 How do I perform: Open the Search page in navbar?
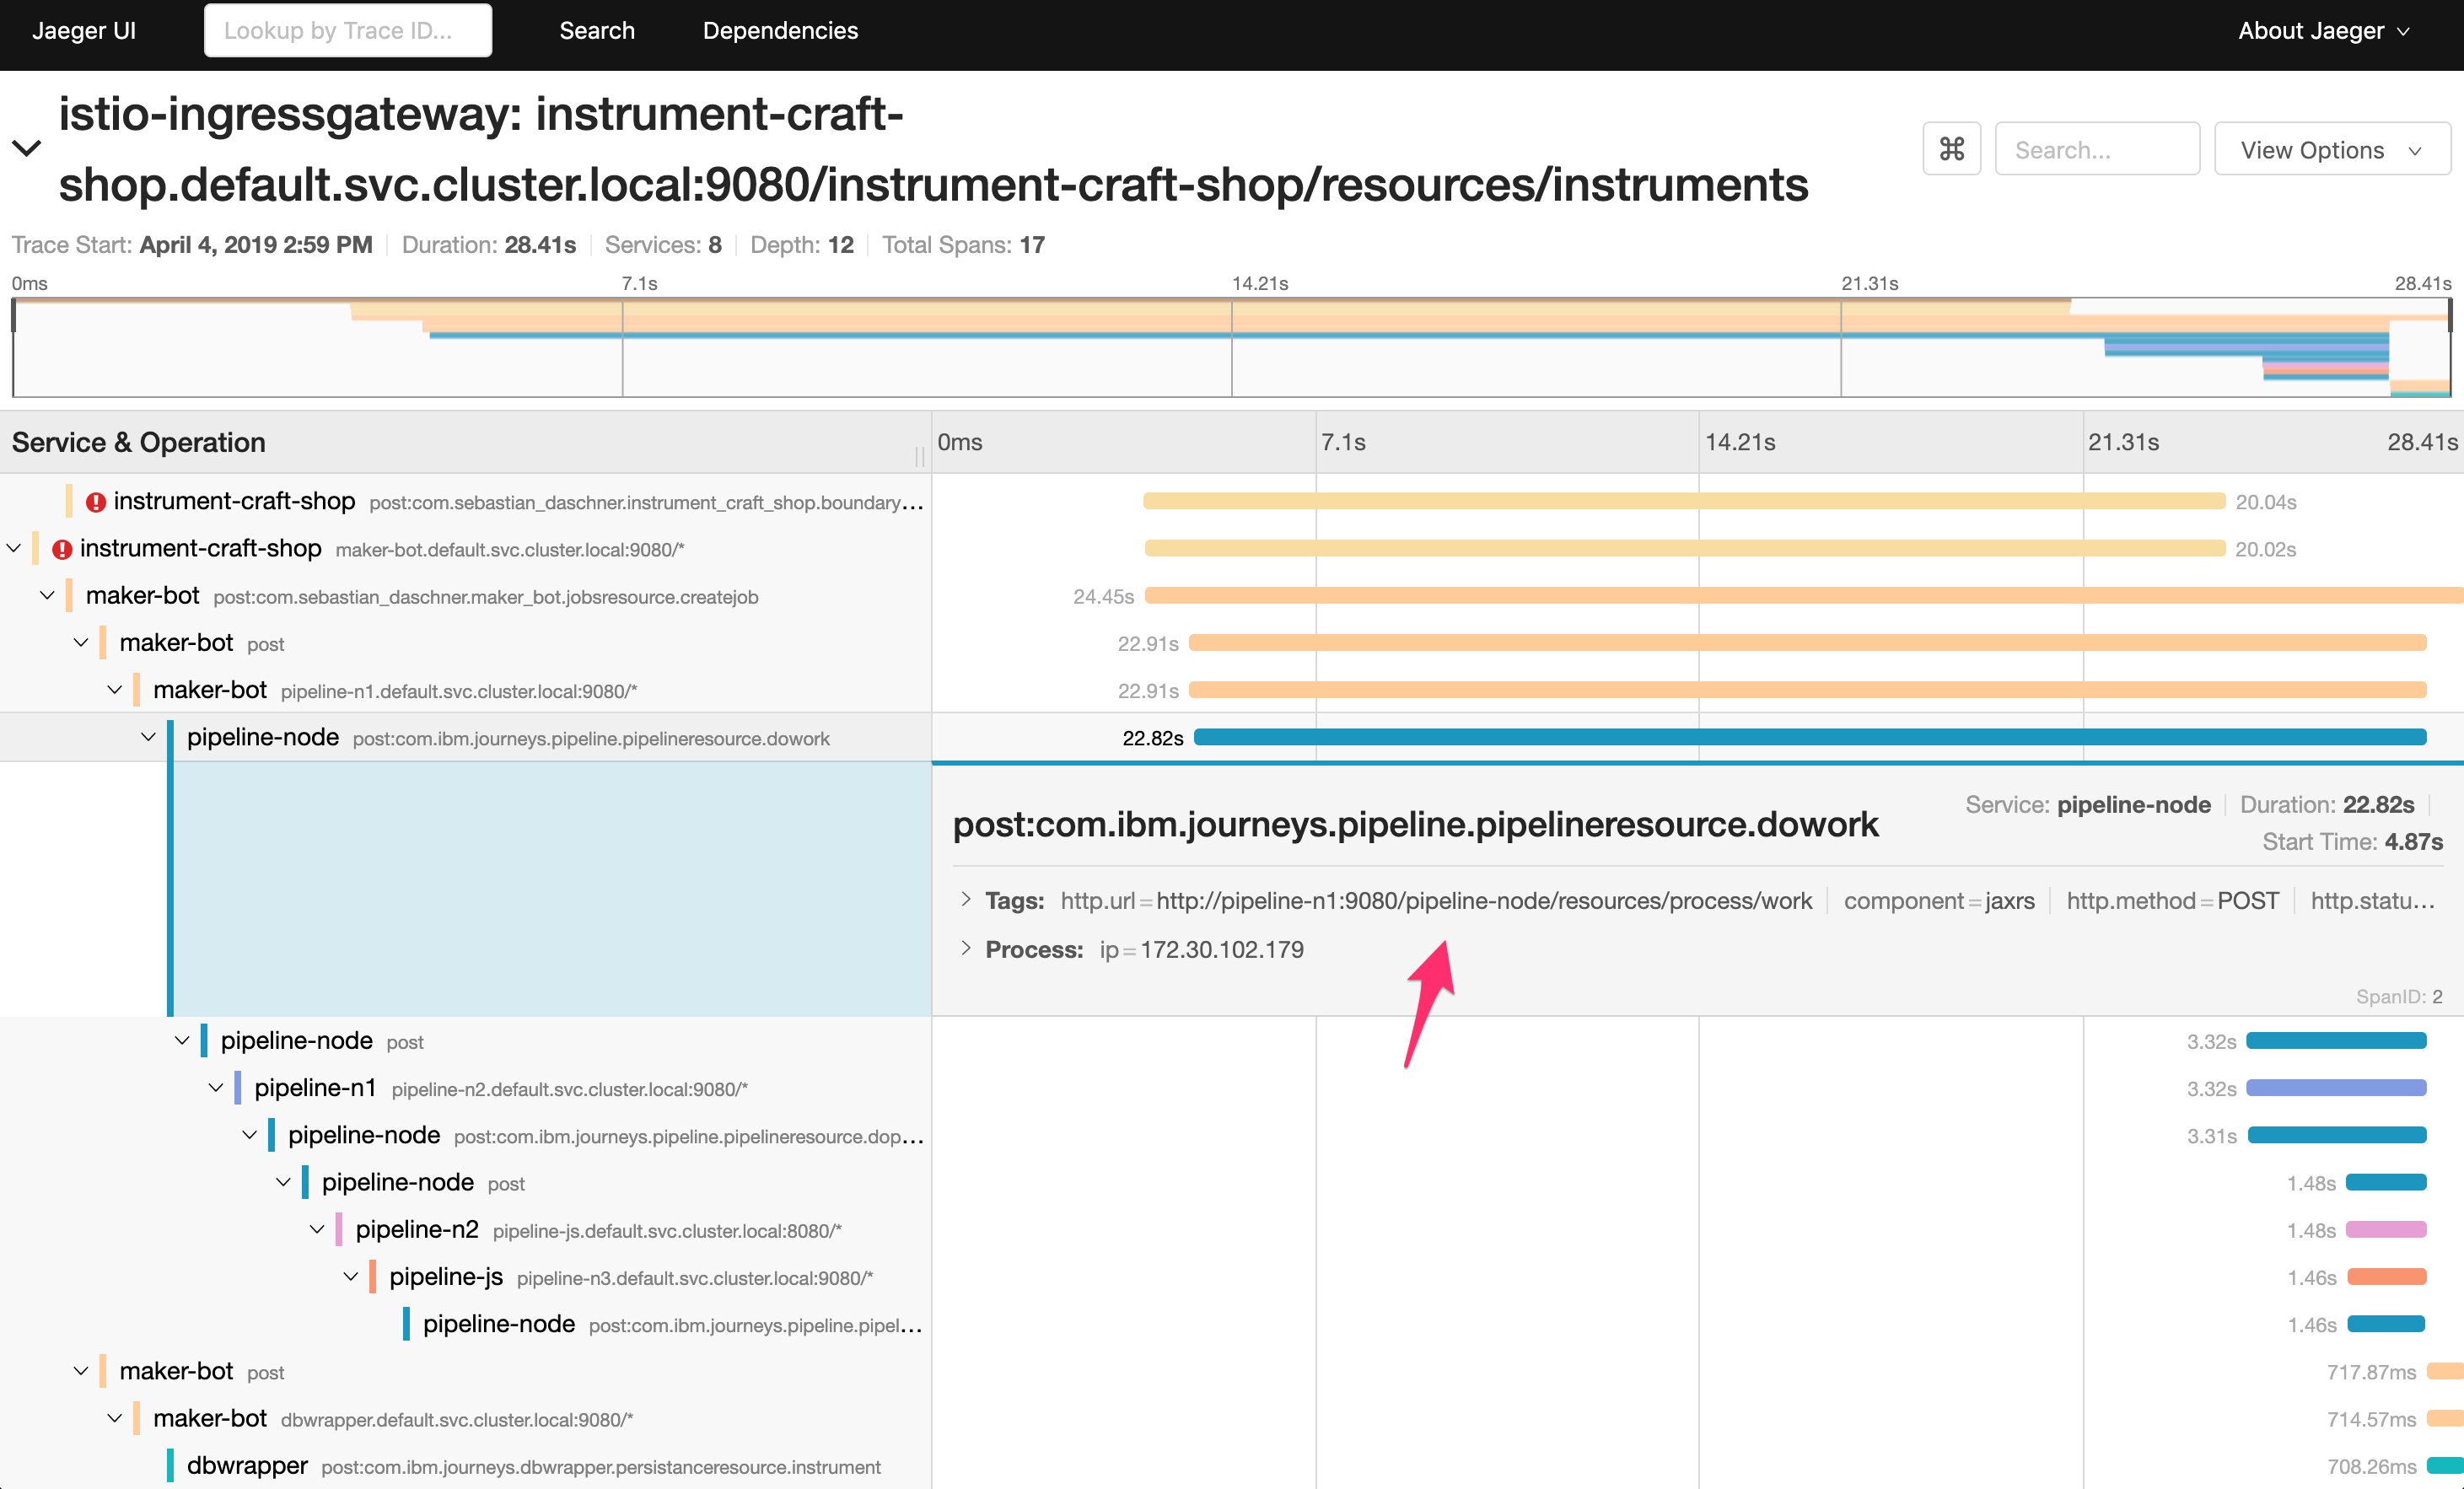click(597, 30)
